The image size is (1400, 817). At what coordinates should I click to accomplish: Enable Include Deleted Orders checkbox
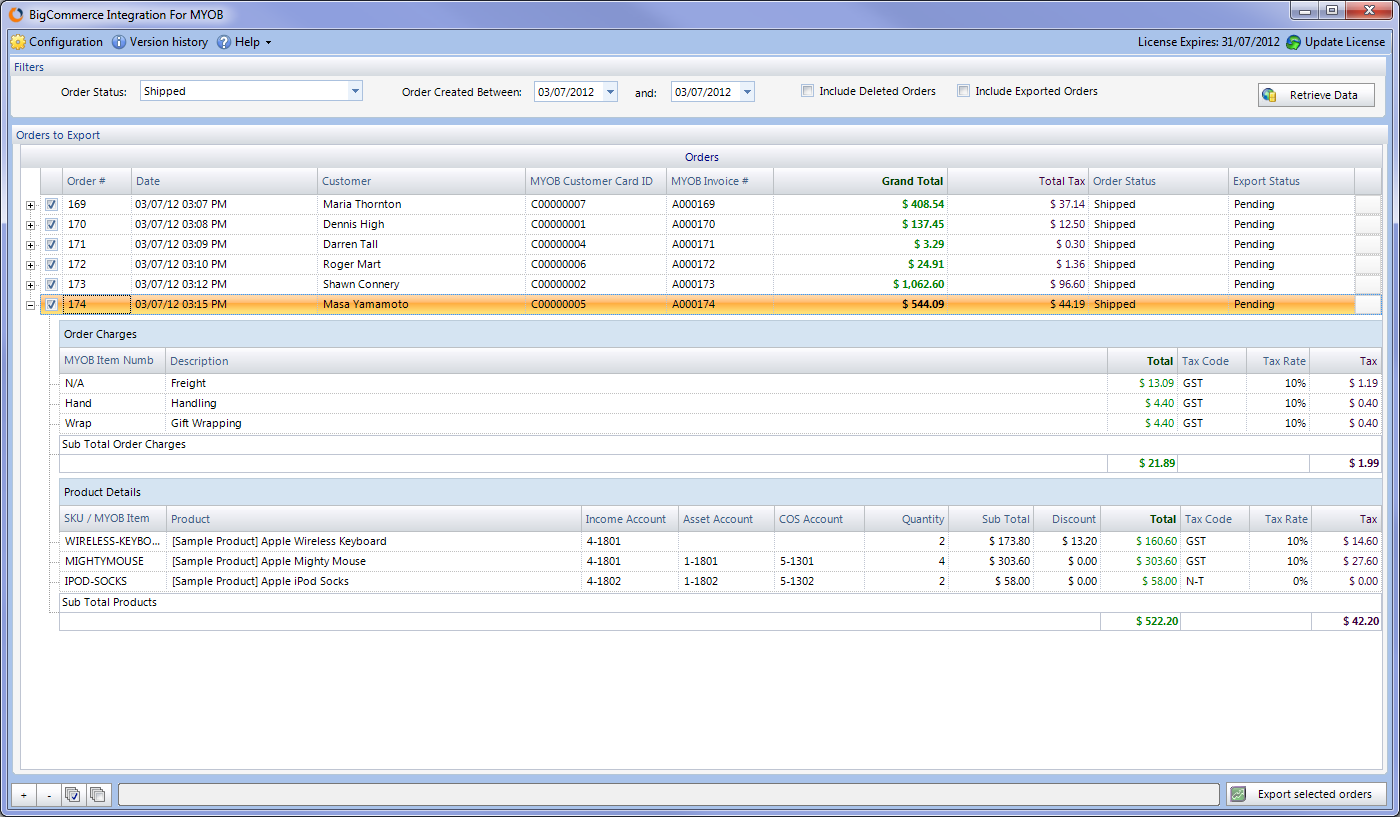point(807,91)
